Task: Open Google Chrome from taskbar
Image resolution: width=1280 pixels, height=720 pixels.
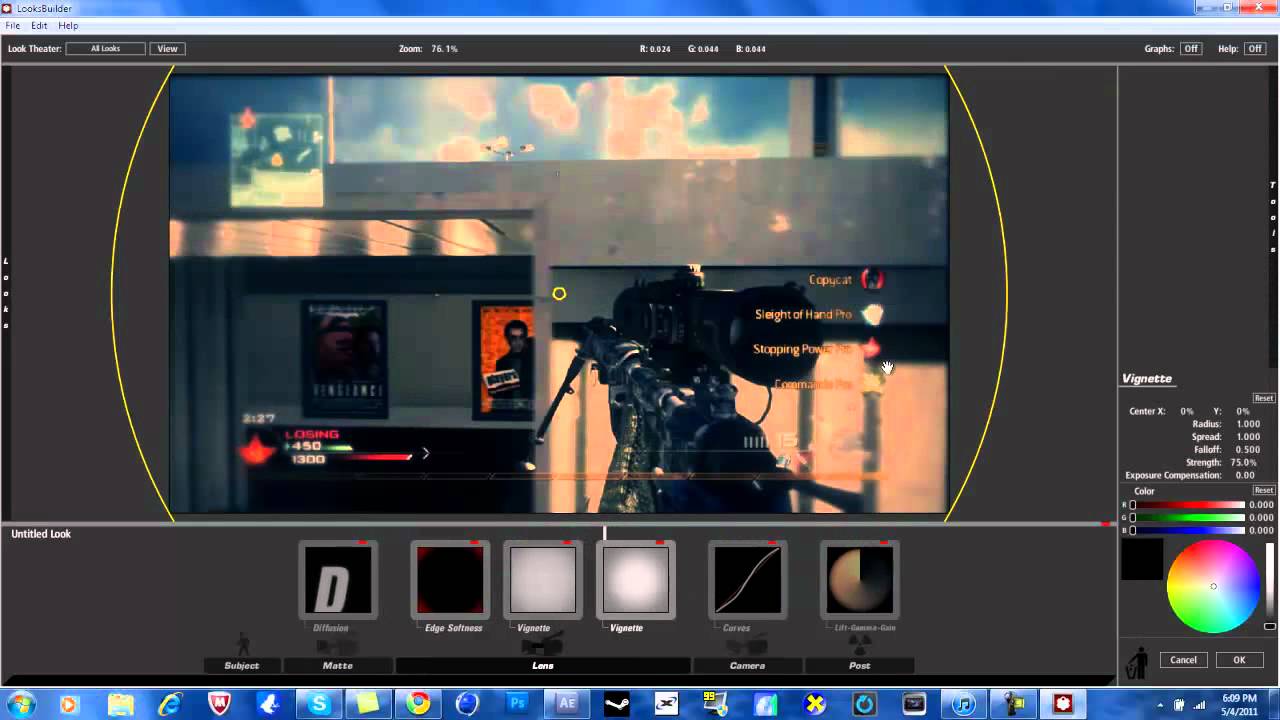Action: pyautogui.click(x=418, y=704)
